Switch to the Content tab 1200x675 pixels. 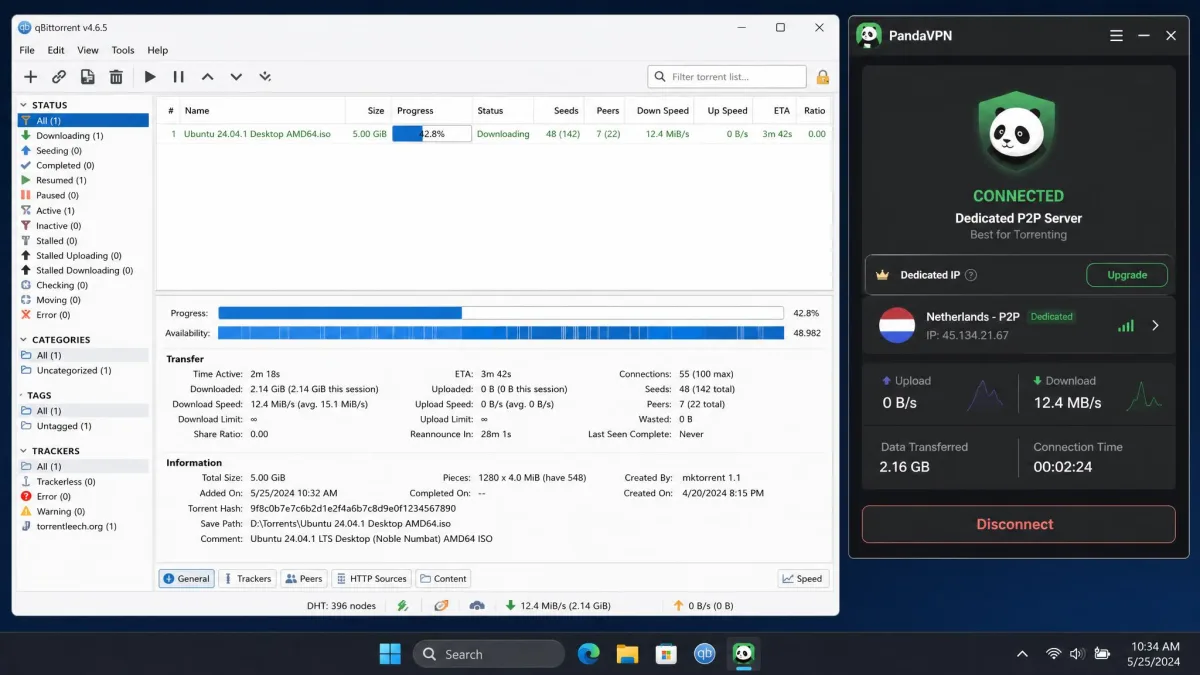[x=443, y=578]
